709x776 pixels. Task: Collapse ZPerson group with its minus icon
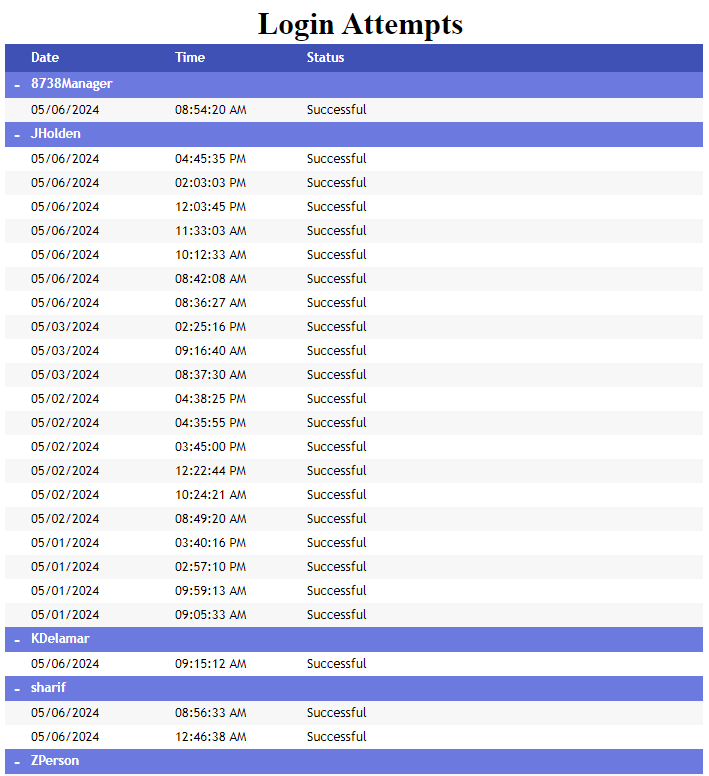(17, 762)
